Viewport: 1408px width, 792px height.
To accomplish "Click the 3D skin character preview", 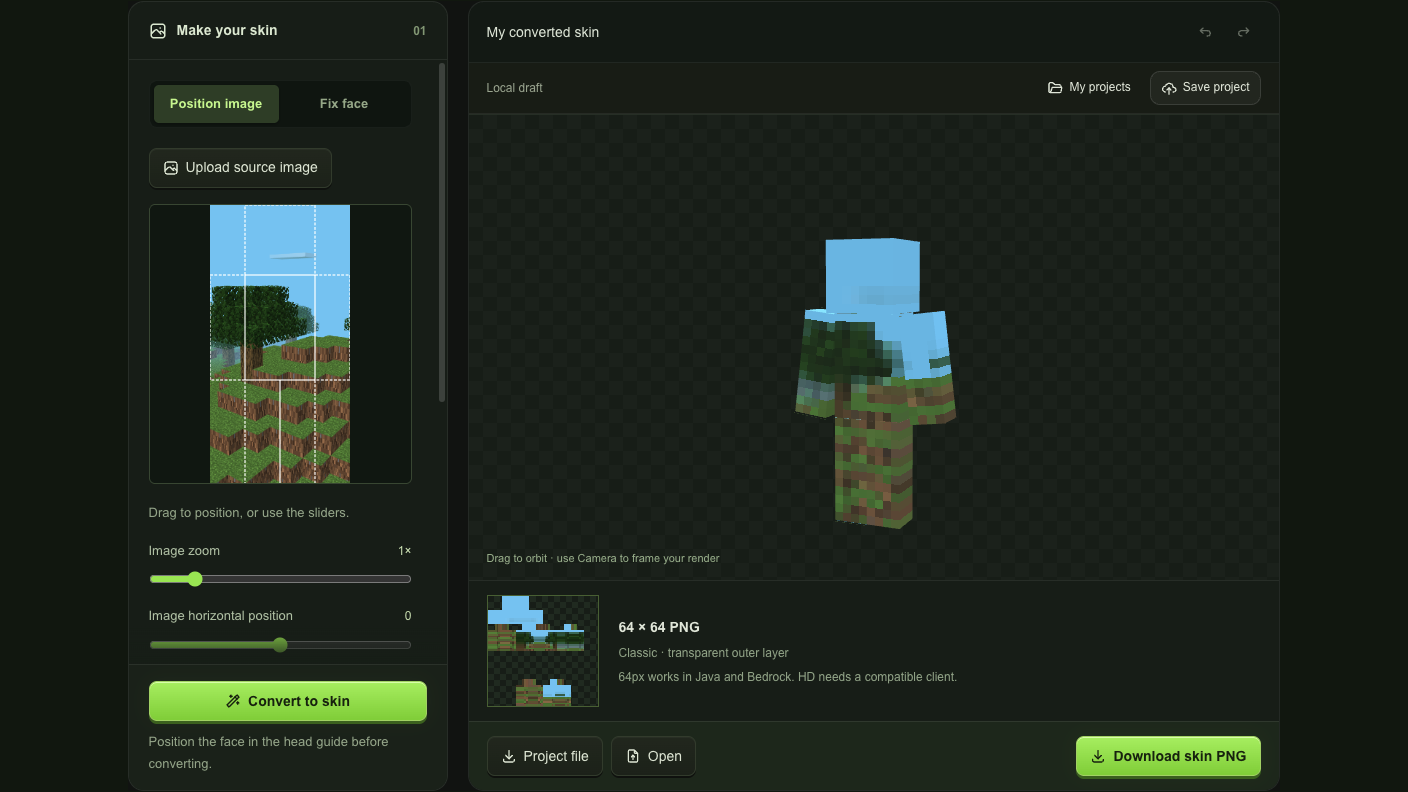I will point(876,383).
